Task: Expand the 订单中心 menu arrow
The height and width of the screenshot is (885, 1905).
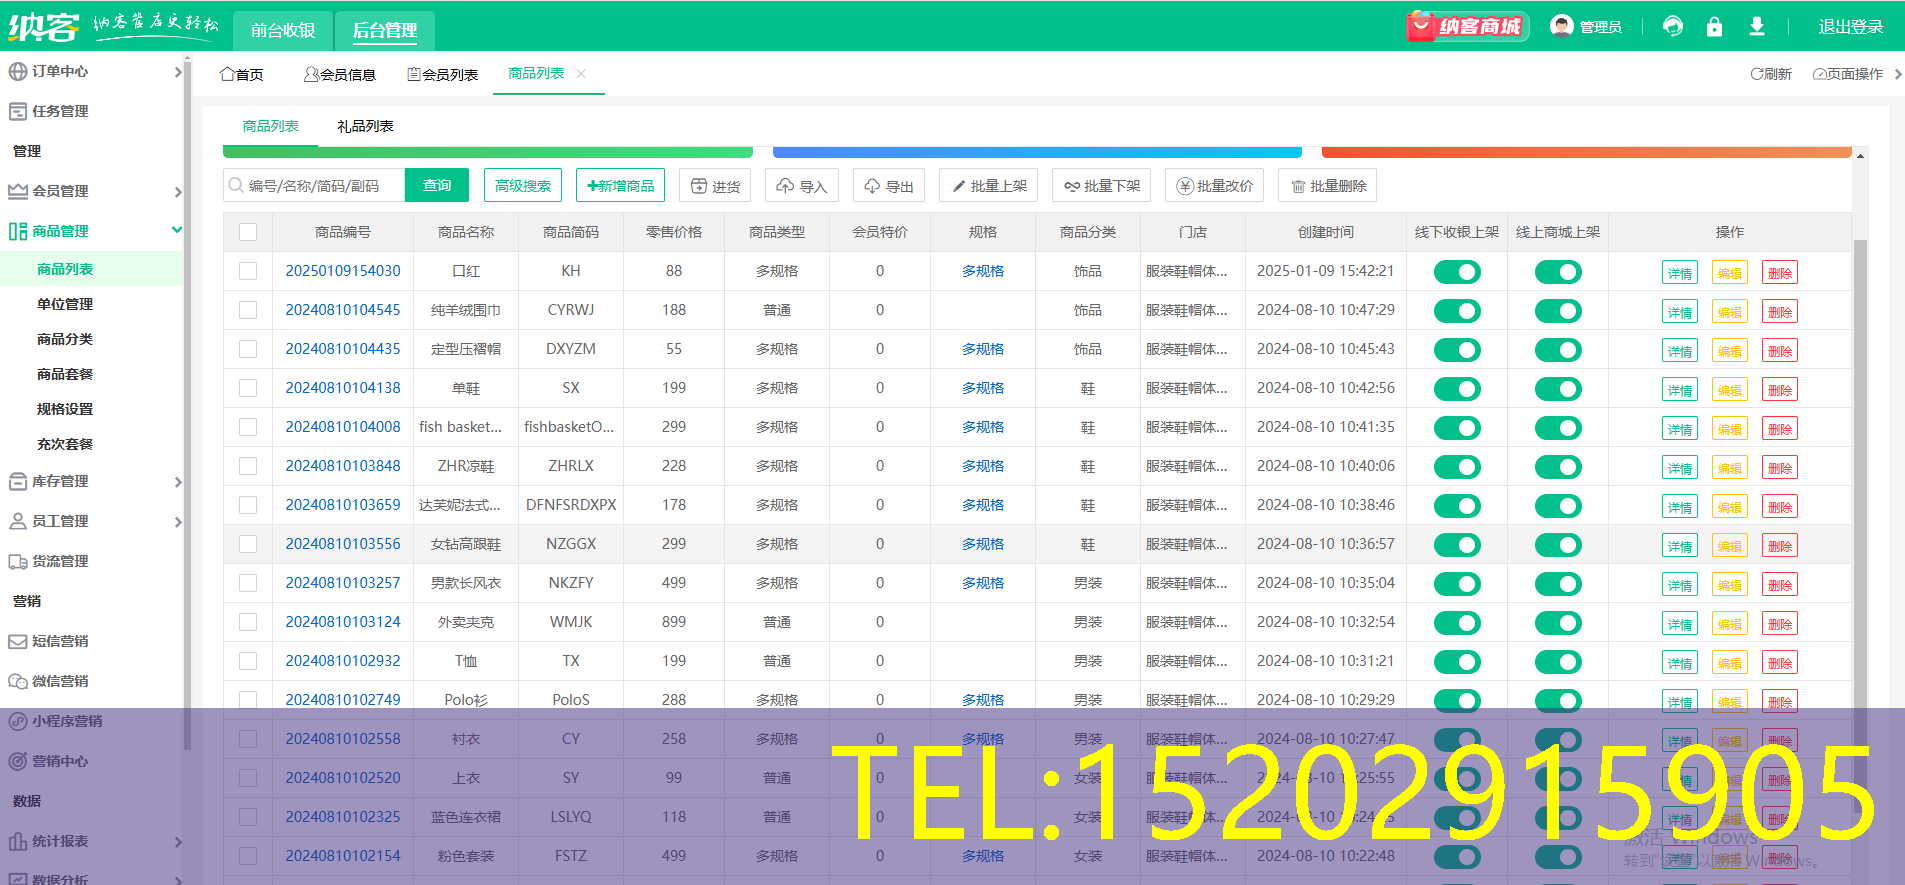Action: pos(178,72)
